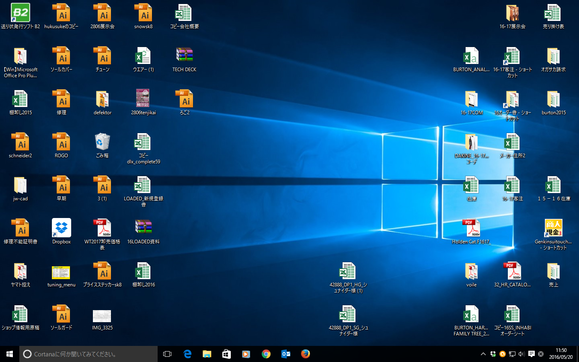
Task: Select the IMG_3325 image thumbnail
Action: pos(102,316)
